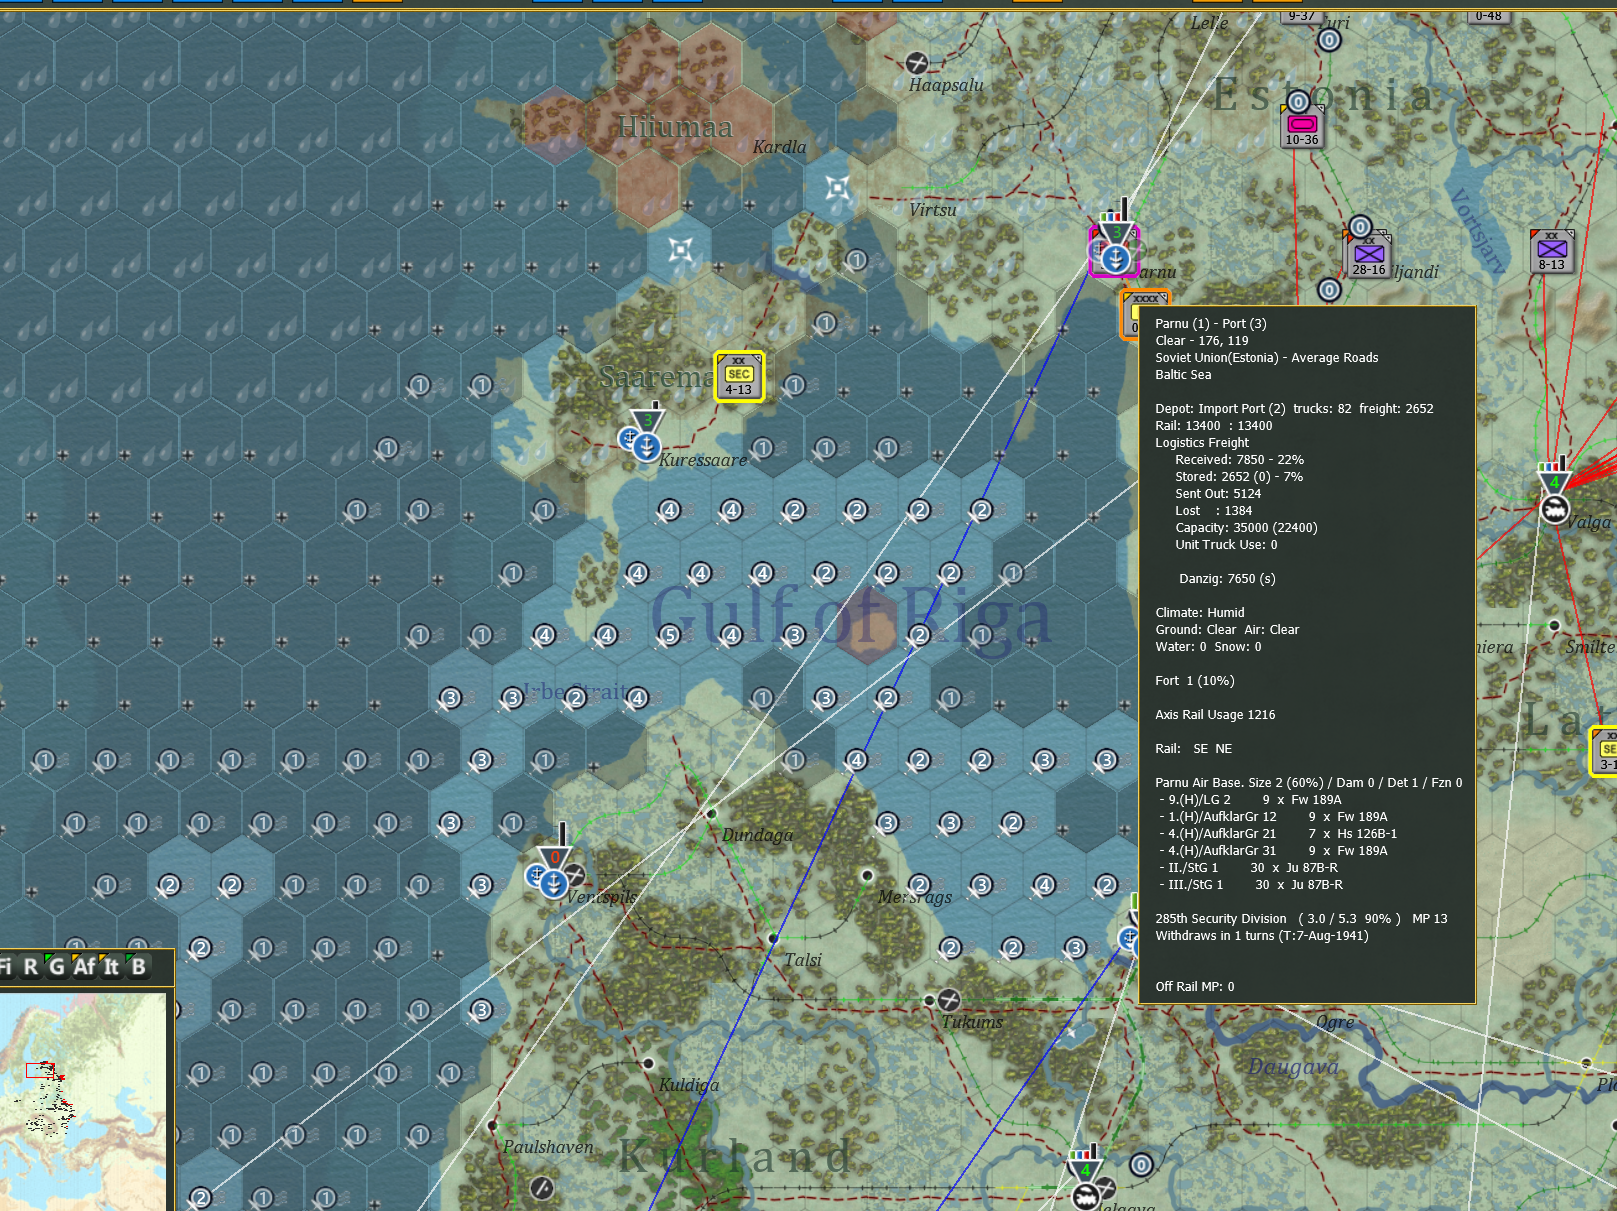Image resolution: width=1617 pixels, height=1211 pixels.
Task: Click the '1.(H)/AufklarGr 12' air unit line
Action: 1273,816
